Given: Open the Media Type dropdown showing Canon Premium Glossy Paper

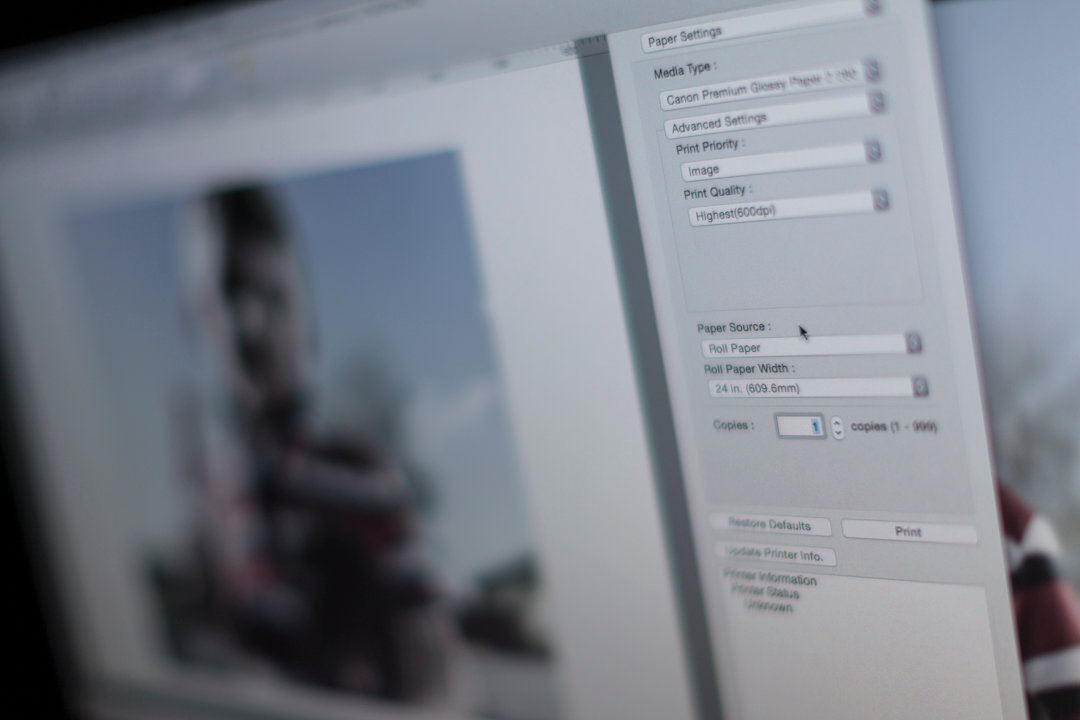Looking at the screenshot, I should 769,87.
